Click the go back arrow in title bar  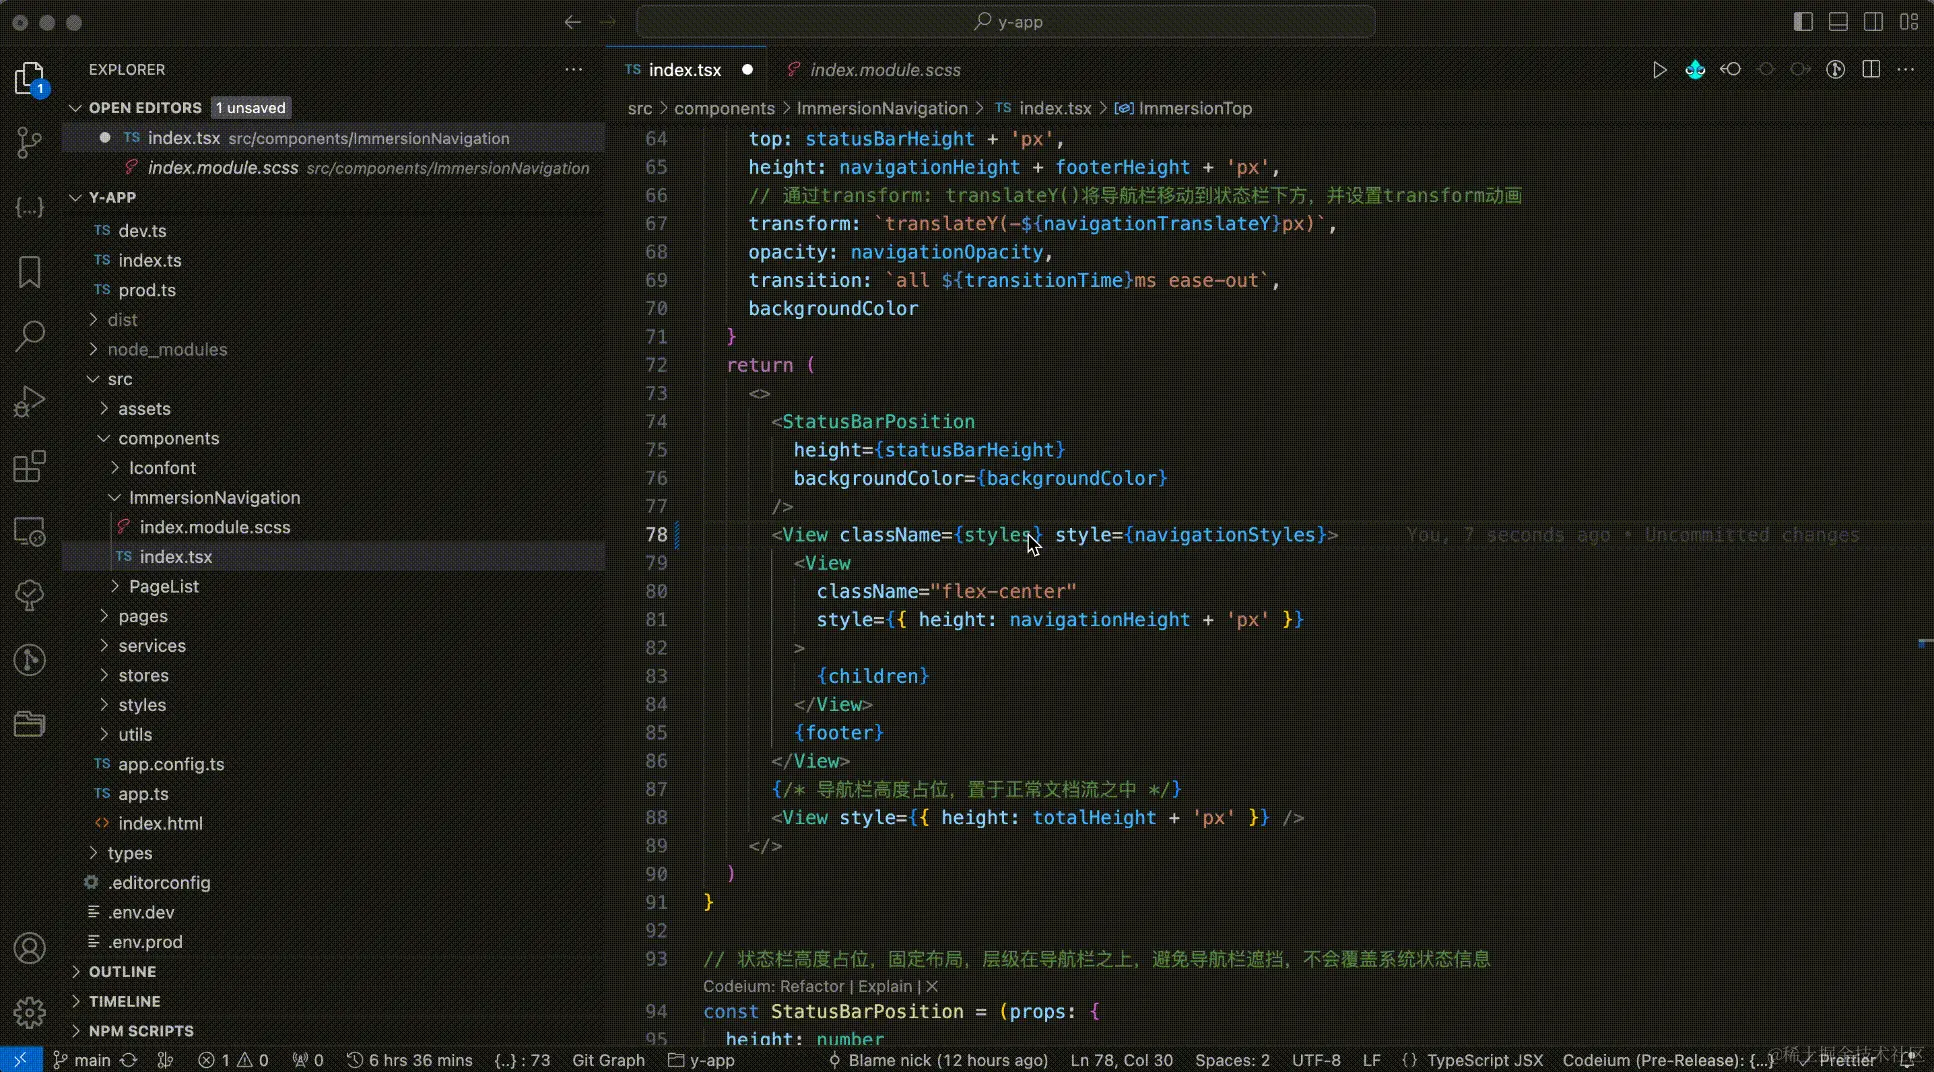[x=572, y=22]
